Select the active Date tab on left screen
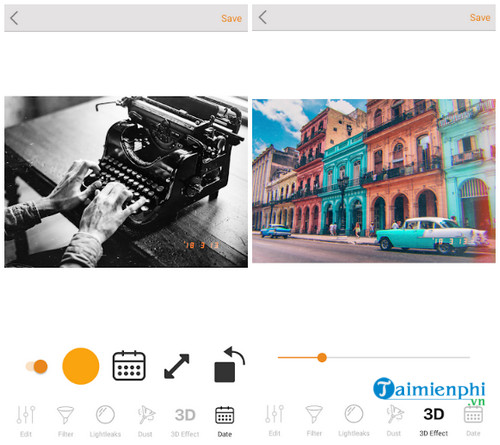500x445 pixels. [225, 421]
